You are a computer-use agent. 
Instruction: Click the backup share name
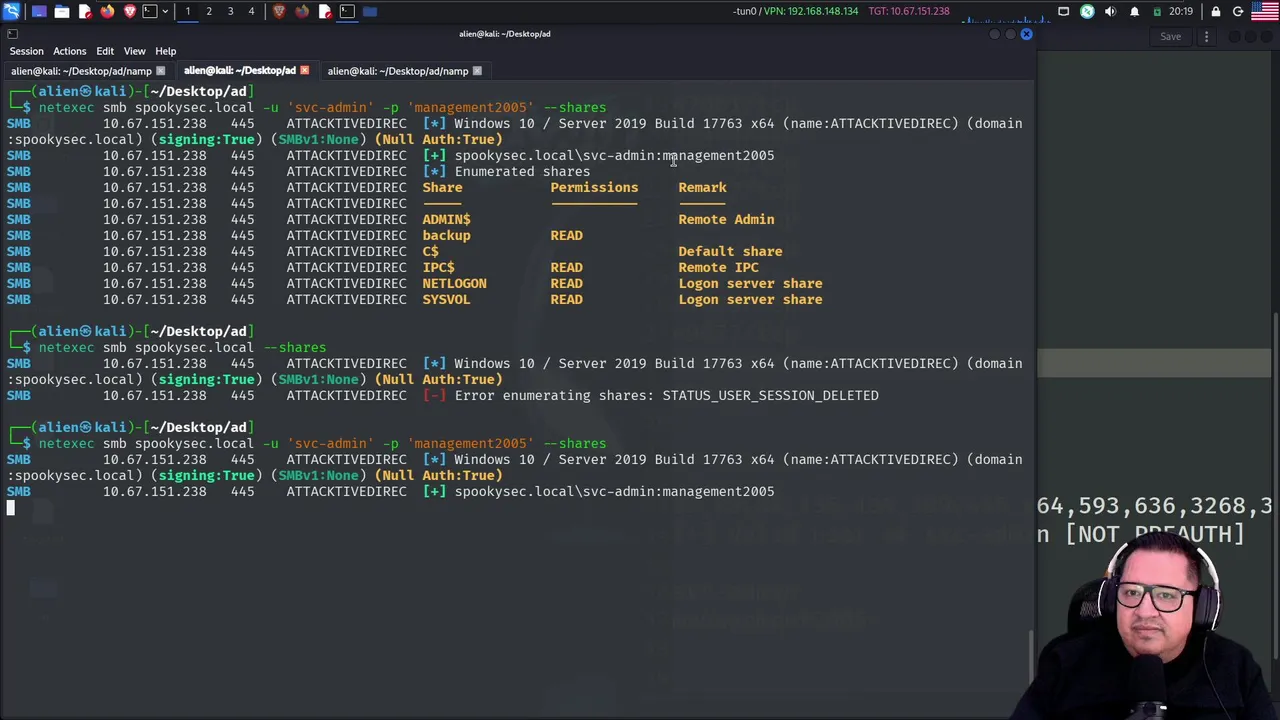pos(446,235)
